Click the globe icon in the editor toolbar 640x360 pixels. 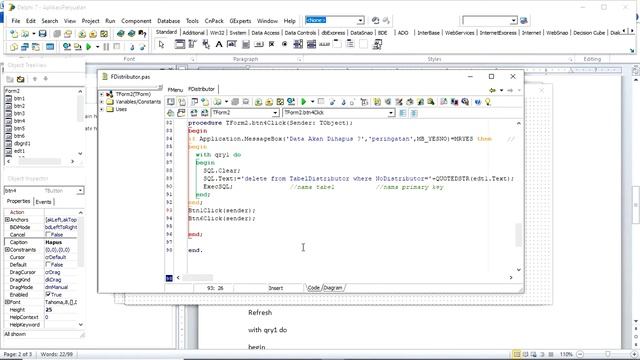pyautogui.click(x=291, y=102)
